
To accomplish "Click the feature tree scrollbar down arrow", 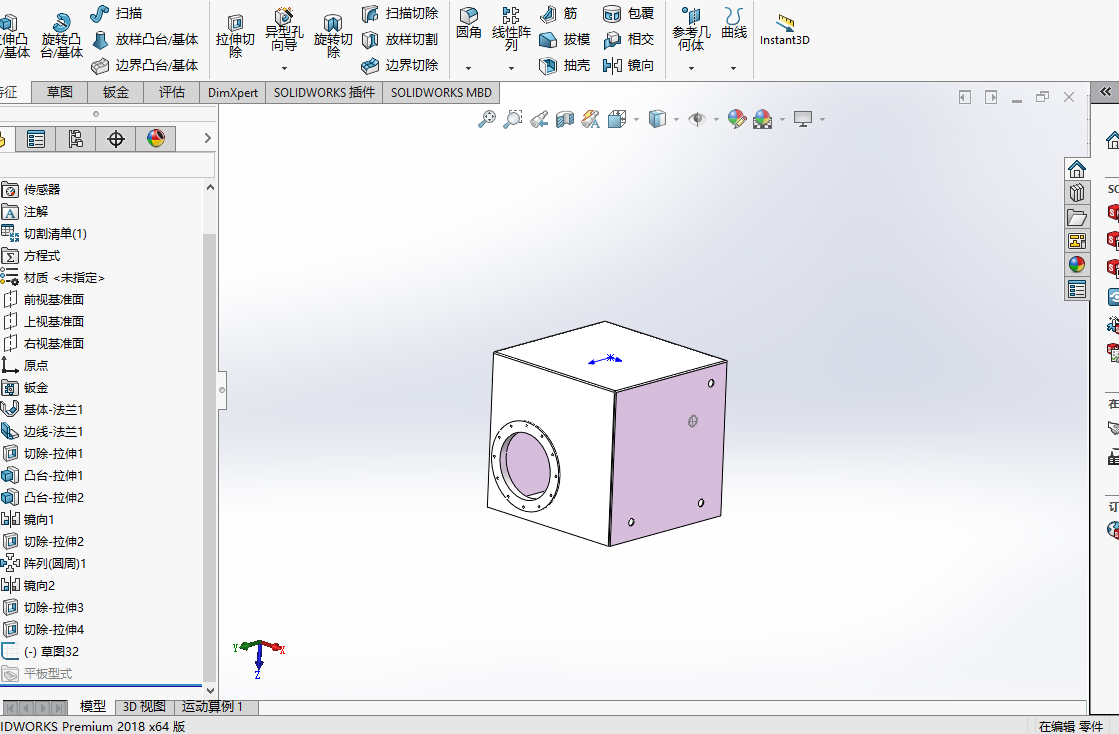I will pos(210,690).
